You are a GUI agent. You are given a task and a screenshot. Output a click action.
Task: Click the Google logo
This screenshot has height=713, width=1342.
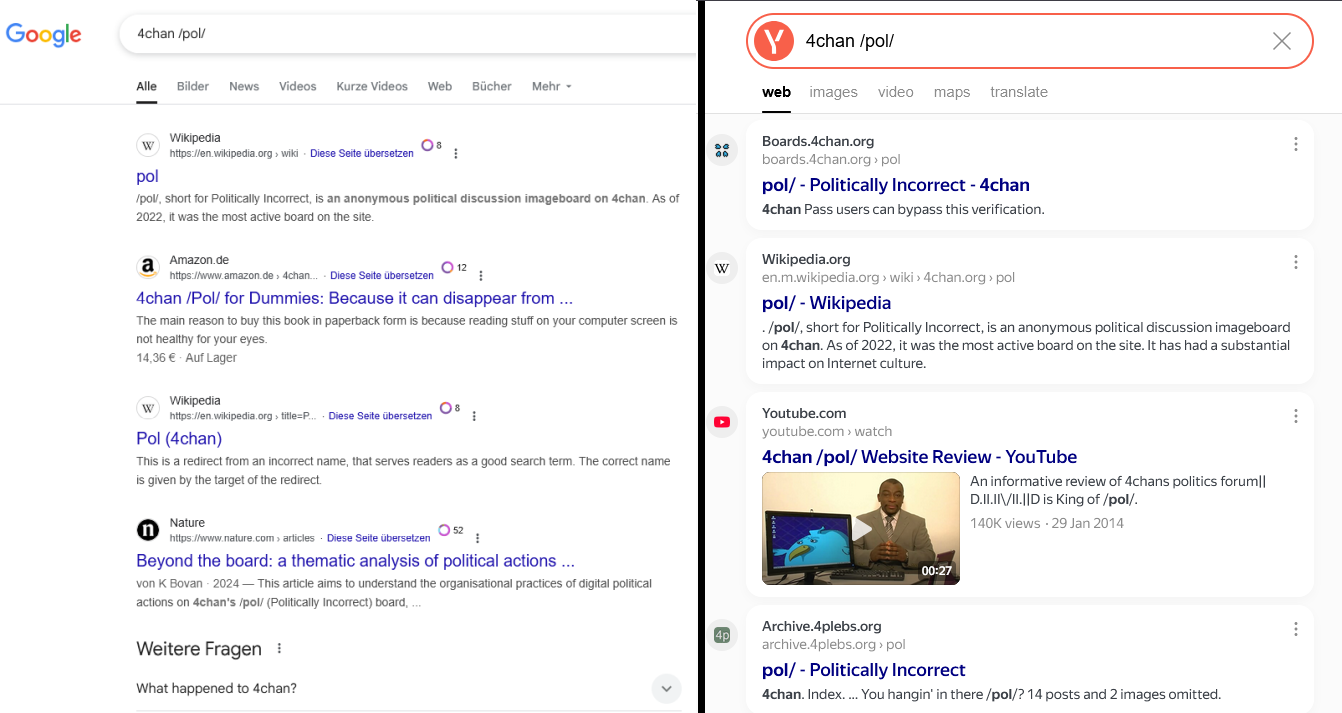pos(44,34)
